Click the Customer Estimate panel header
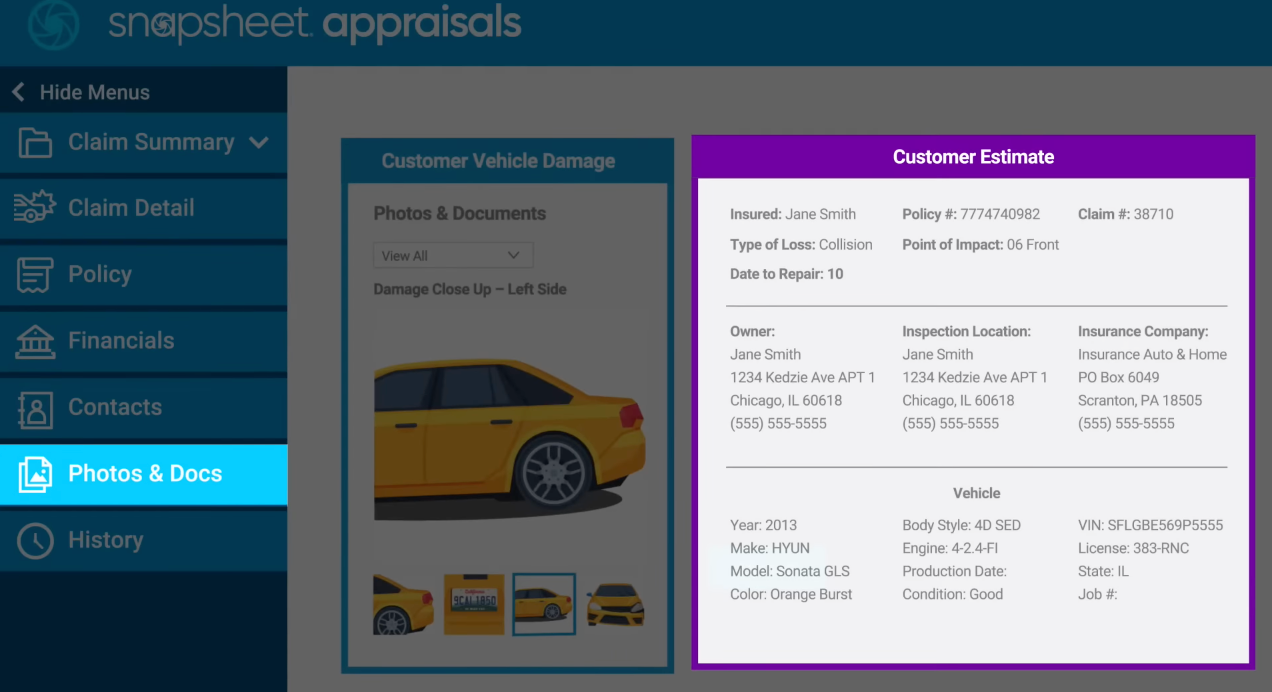This screenshot has height=692, width=1272. click(x=972, y=157)
